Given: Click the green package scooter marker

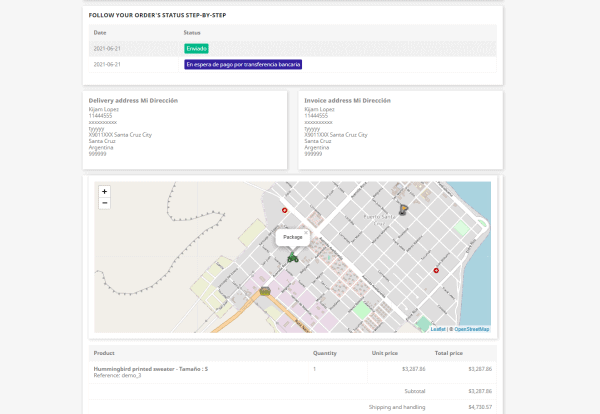Looking at the screenshot, I should point(293,257).
